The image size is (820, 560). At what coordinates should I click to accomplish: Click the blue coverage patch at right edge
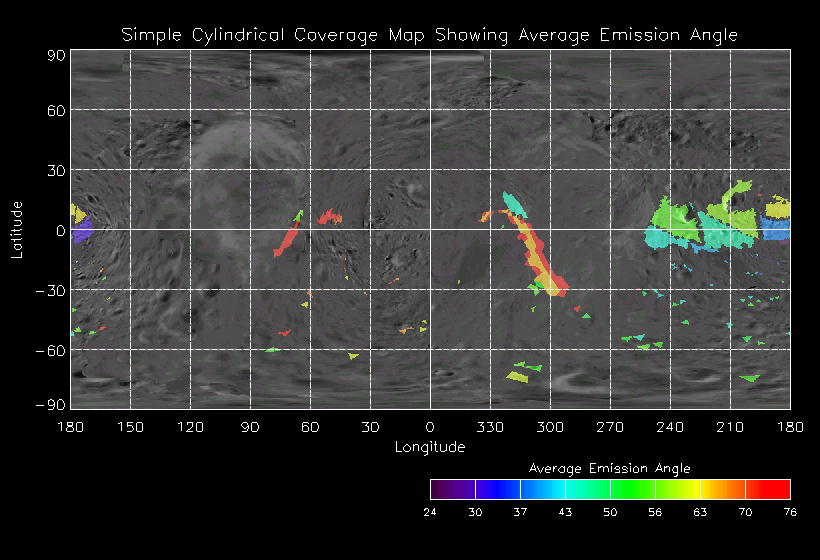[x=775, y=228]
